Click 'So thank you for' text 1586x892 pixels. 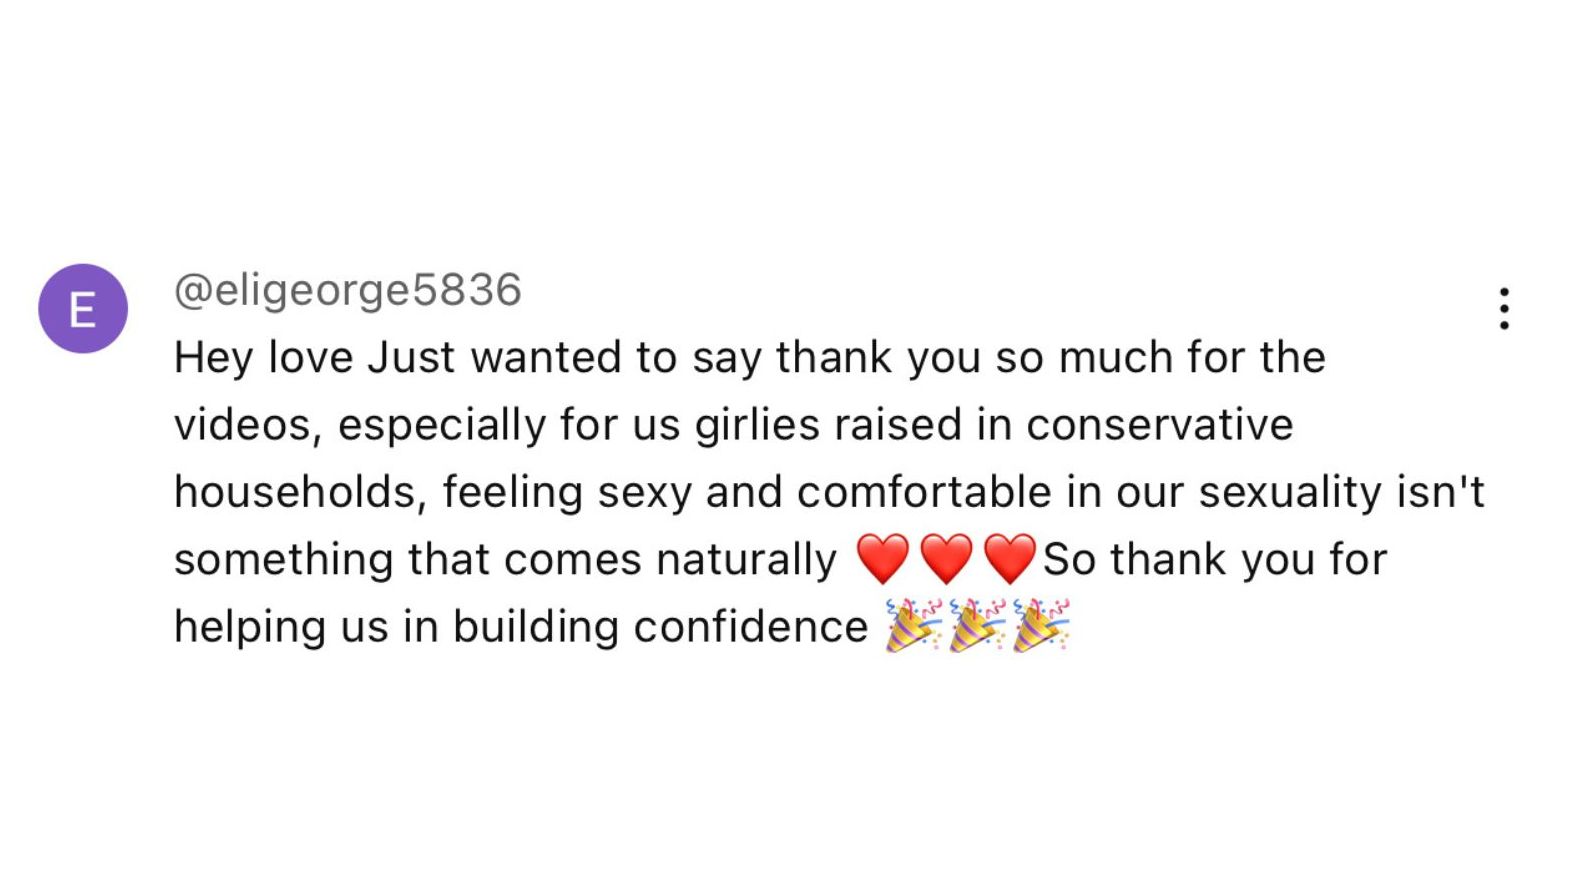click(x=1214, y=559)
